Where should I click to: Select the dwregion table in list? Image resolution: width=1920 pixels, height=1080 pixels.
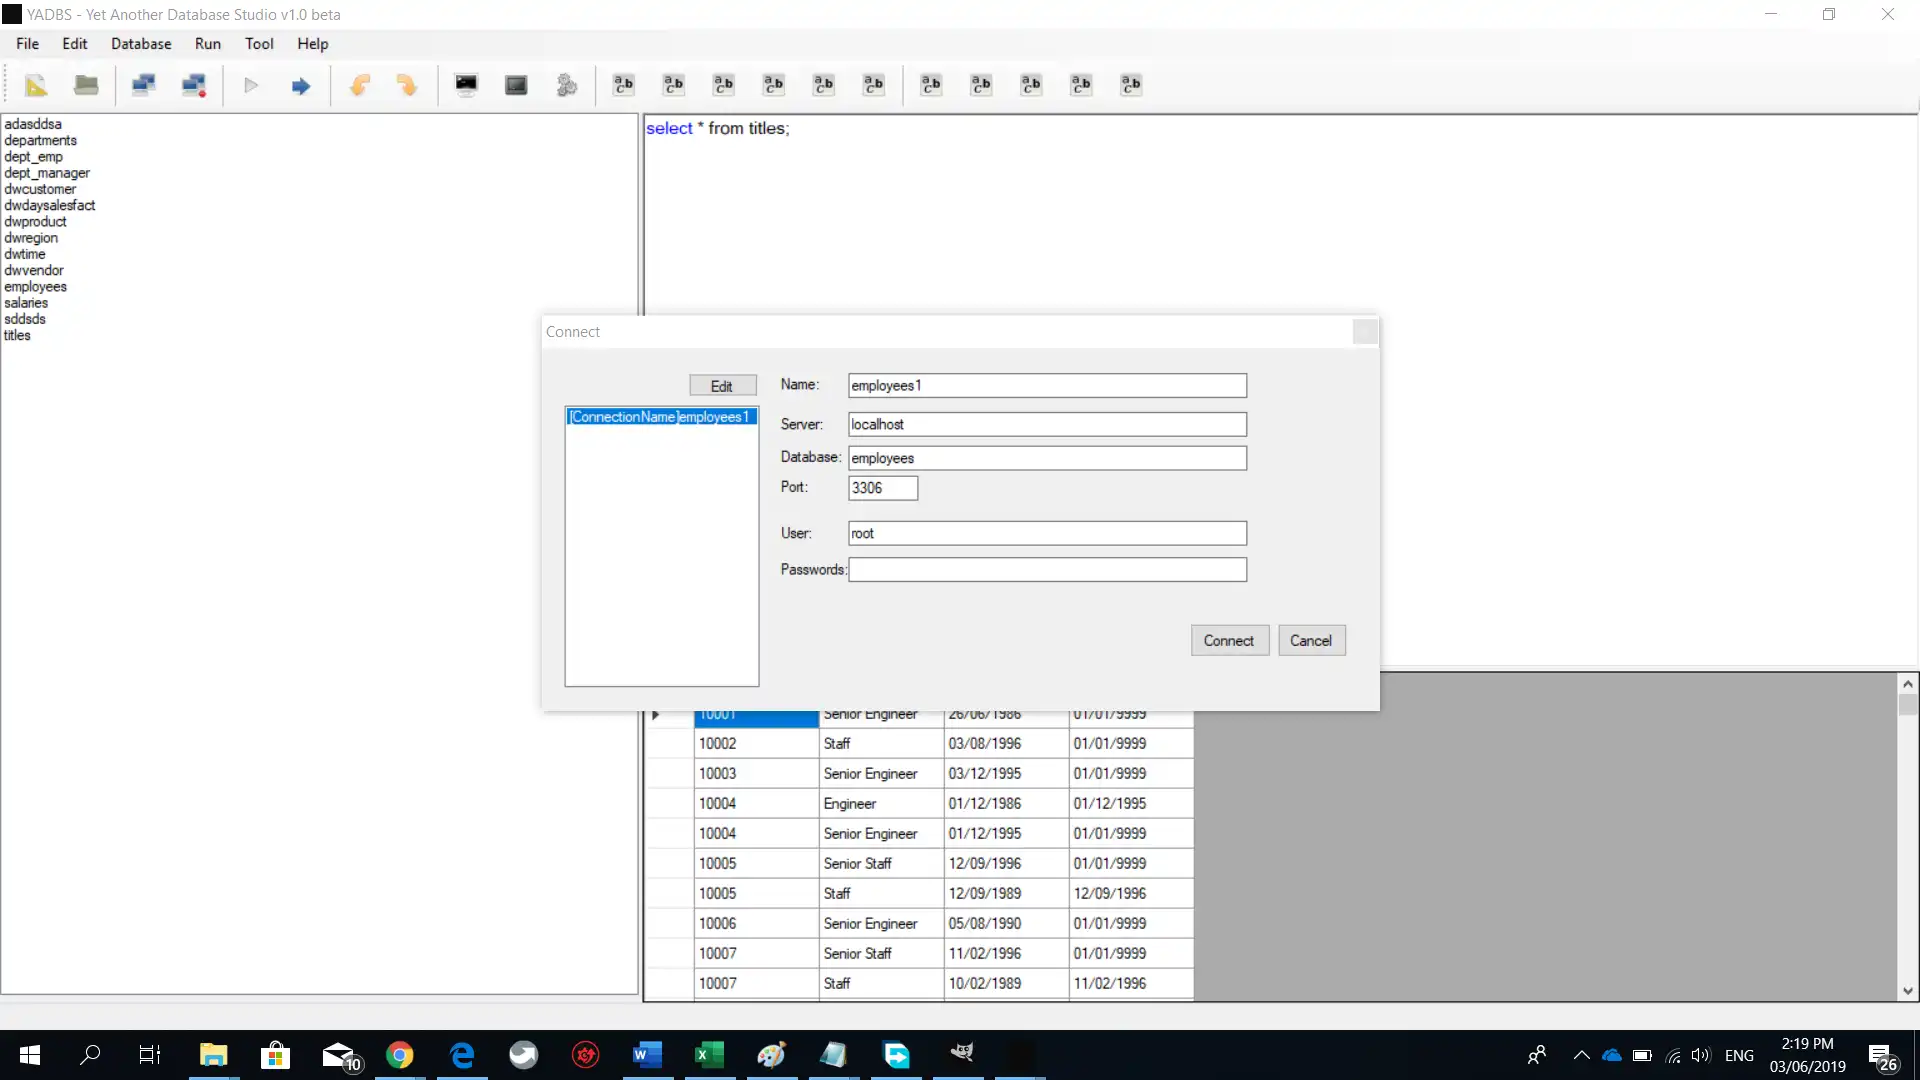pos(31,238)
